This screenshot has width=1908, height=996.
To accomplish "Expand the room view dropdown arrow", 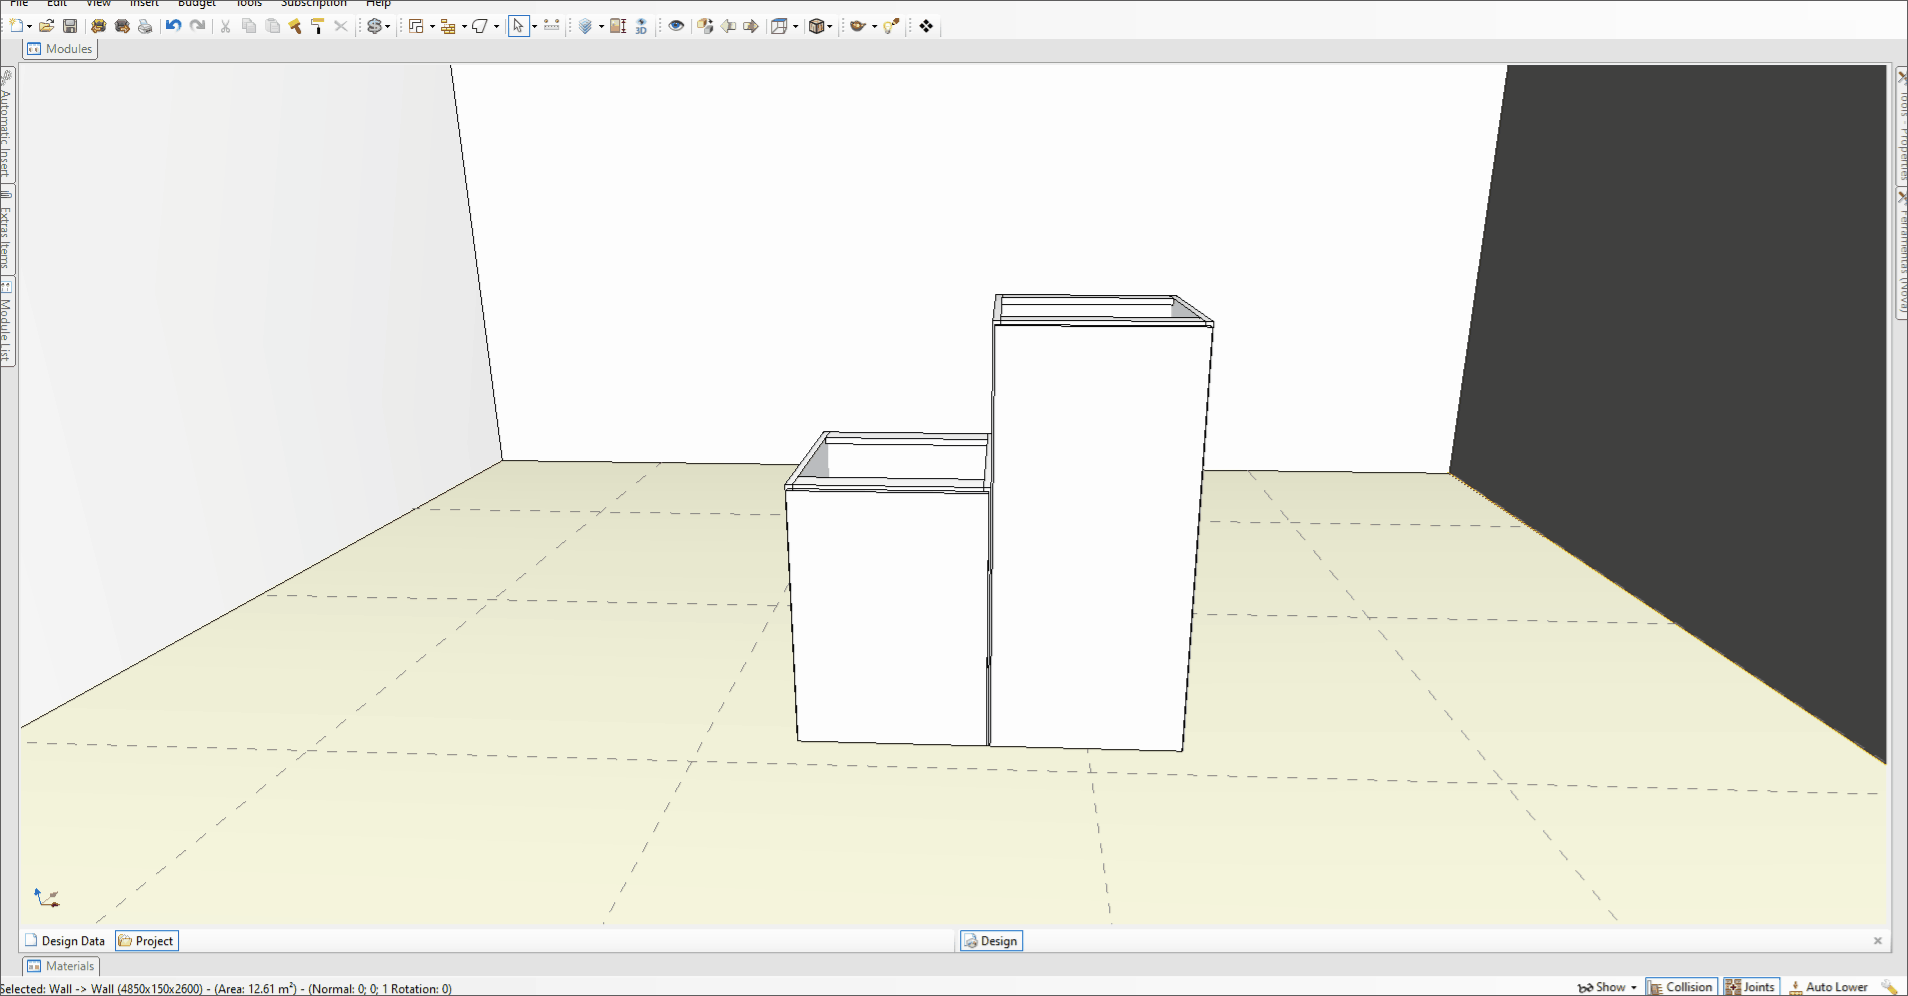I will (795, 27).
